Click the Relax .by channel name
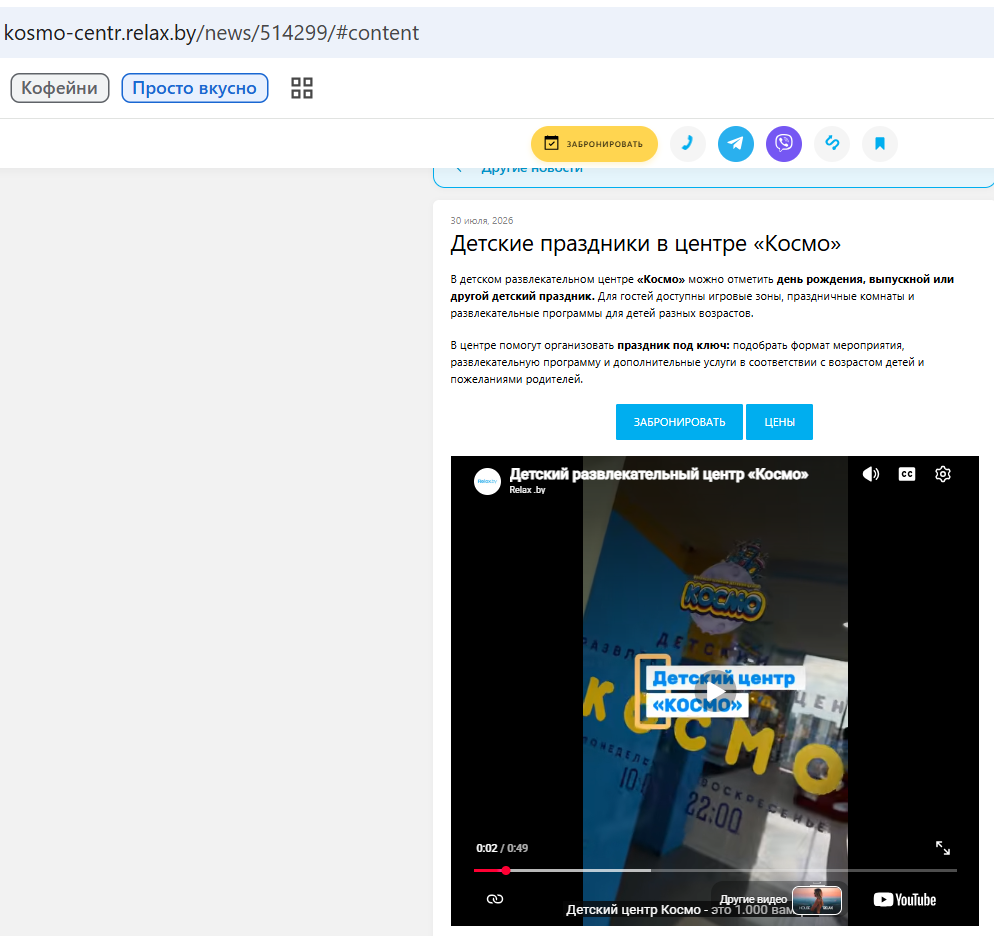The image size is (994, 936). (527, 490)
